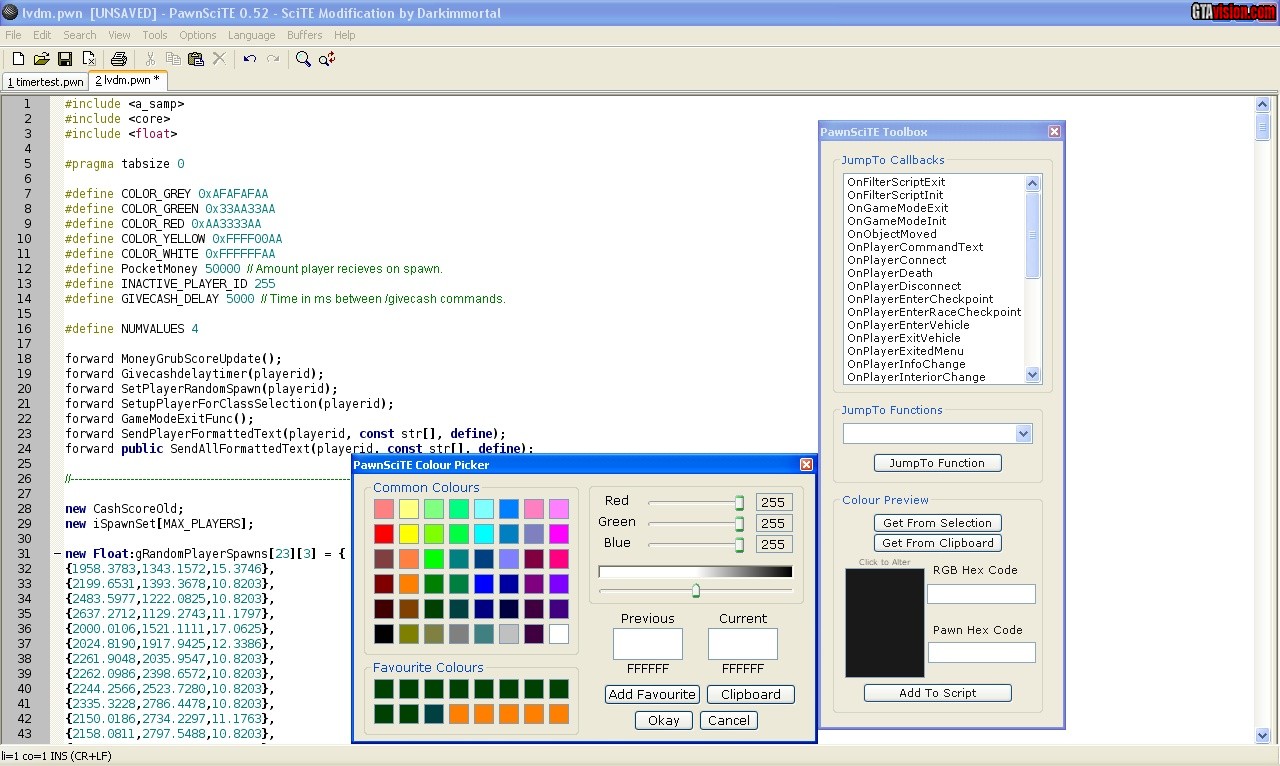Image resolution: width=1280 pixels, height=766 pixels.
Task: Open the Language menu
Action: coord(252,35)
